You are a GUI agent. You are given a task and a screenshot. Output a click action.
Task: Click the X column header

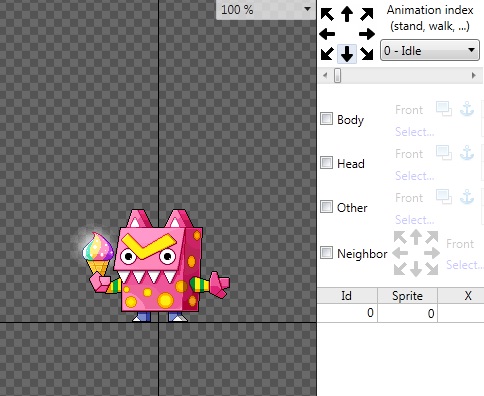(461, 296)
